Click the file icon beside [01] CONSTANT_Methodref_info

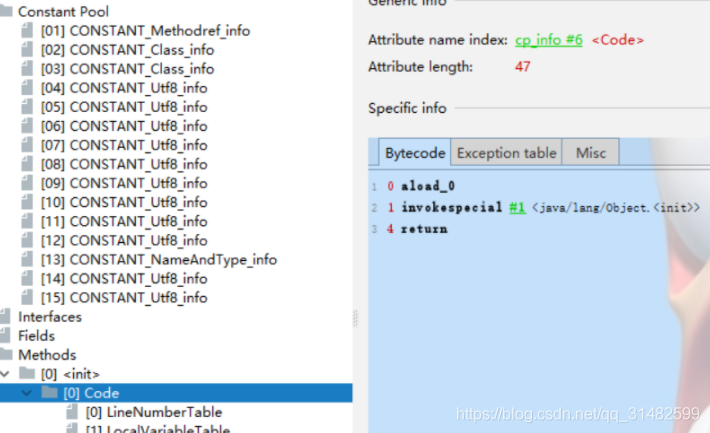[28, 31]
